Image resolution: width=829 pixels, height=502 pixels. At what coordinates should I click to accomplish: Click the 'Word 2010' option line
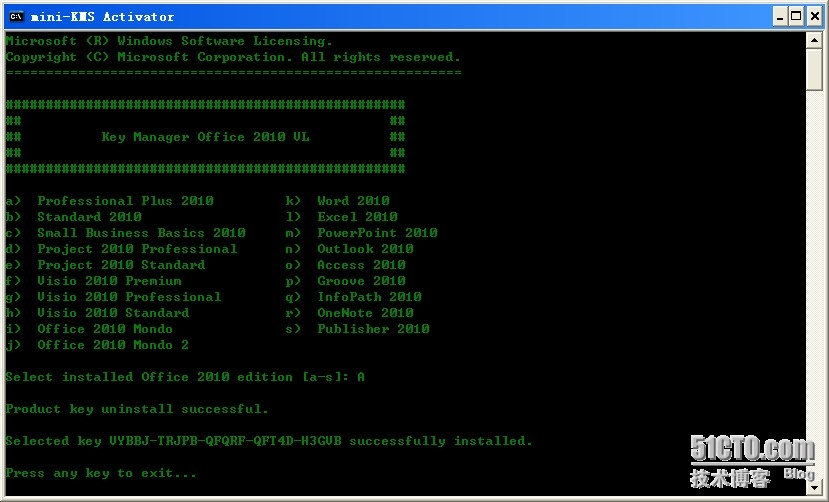click(338, 201)
